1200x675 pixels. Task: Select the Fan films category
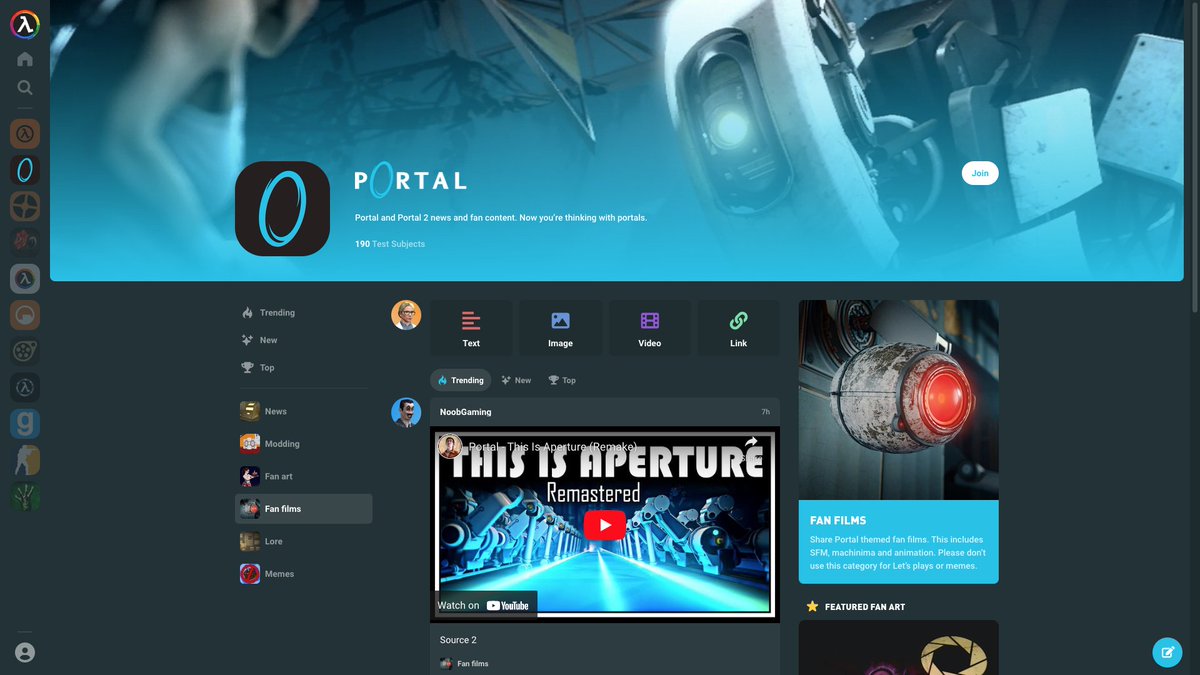point(303,509)
